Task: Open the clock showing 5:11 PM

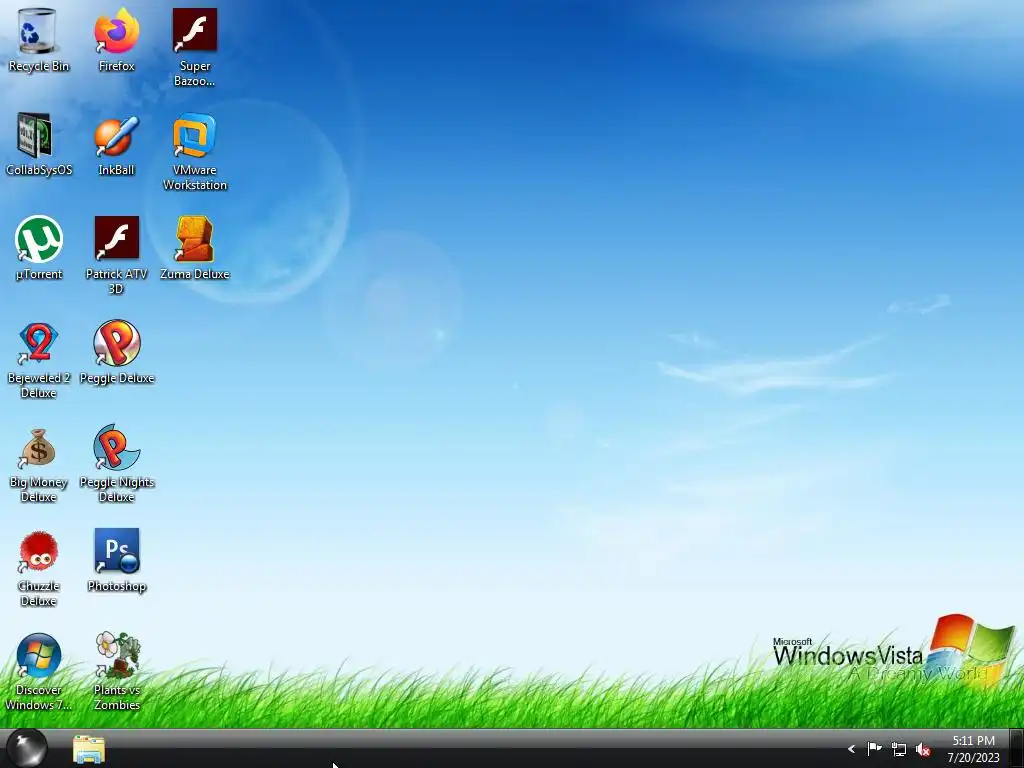Action: [973, 749]
